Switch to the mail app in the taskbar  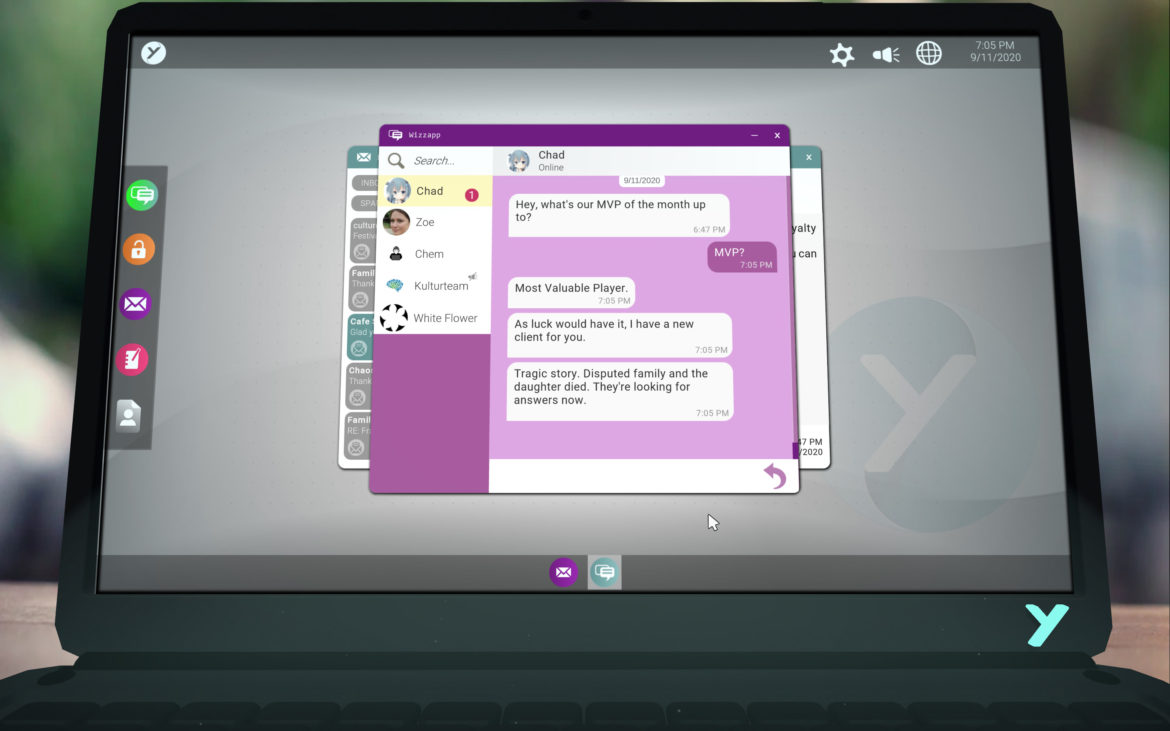coord(564,572)
